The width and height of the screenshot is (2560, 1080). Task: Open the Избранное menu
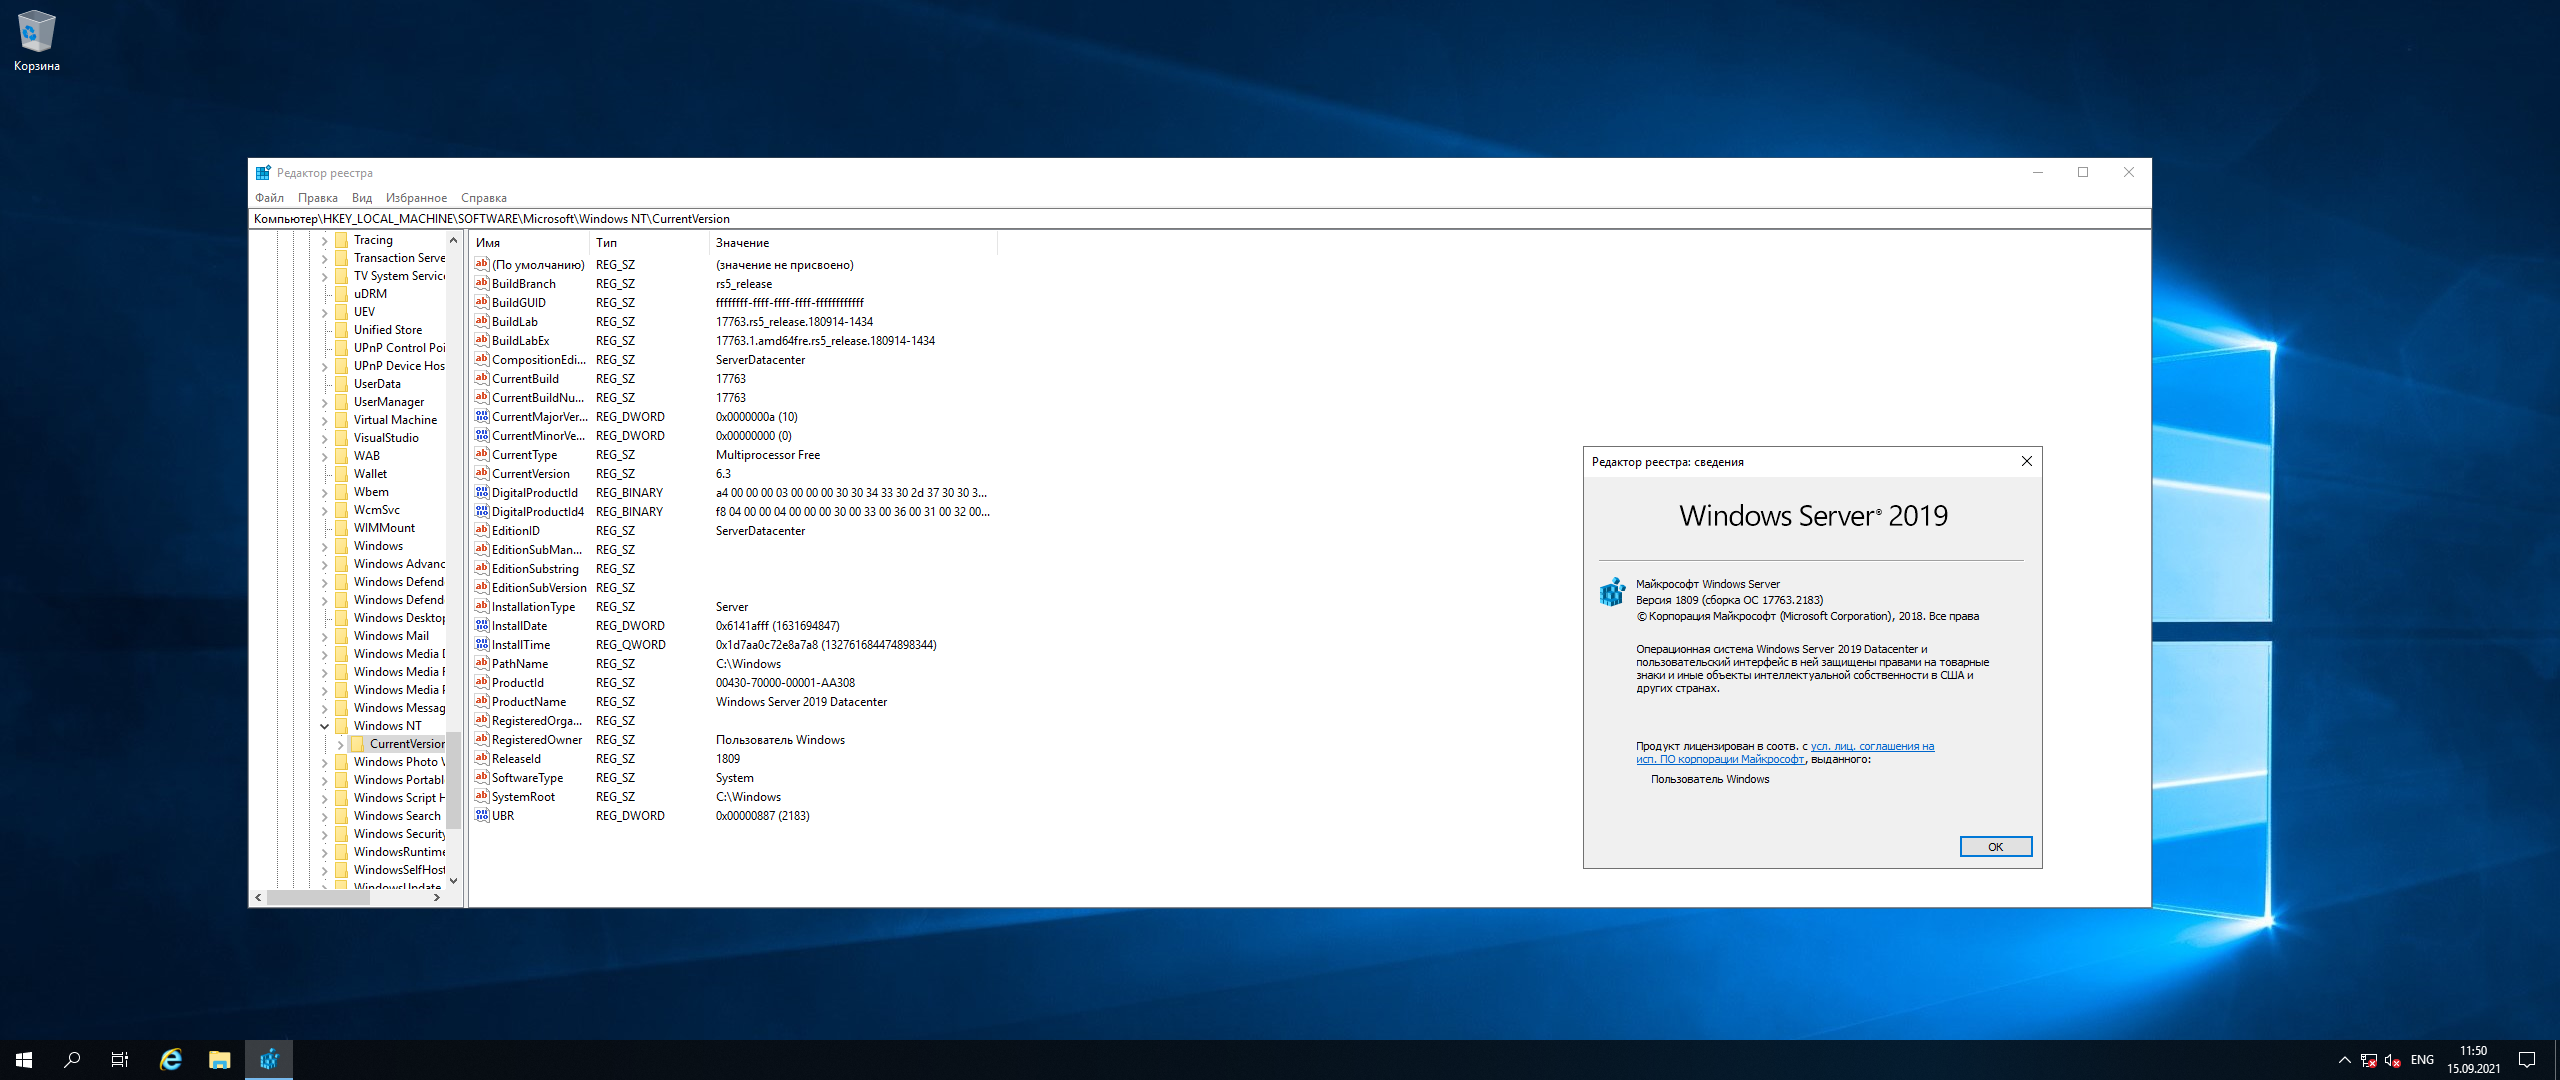pos(416,198)
